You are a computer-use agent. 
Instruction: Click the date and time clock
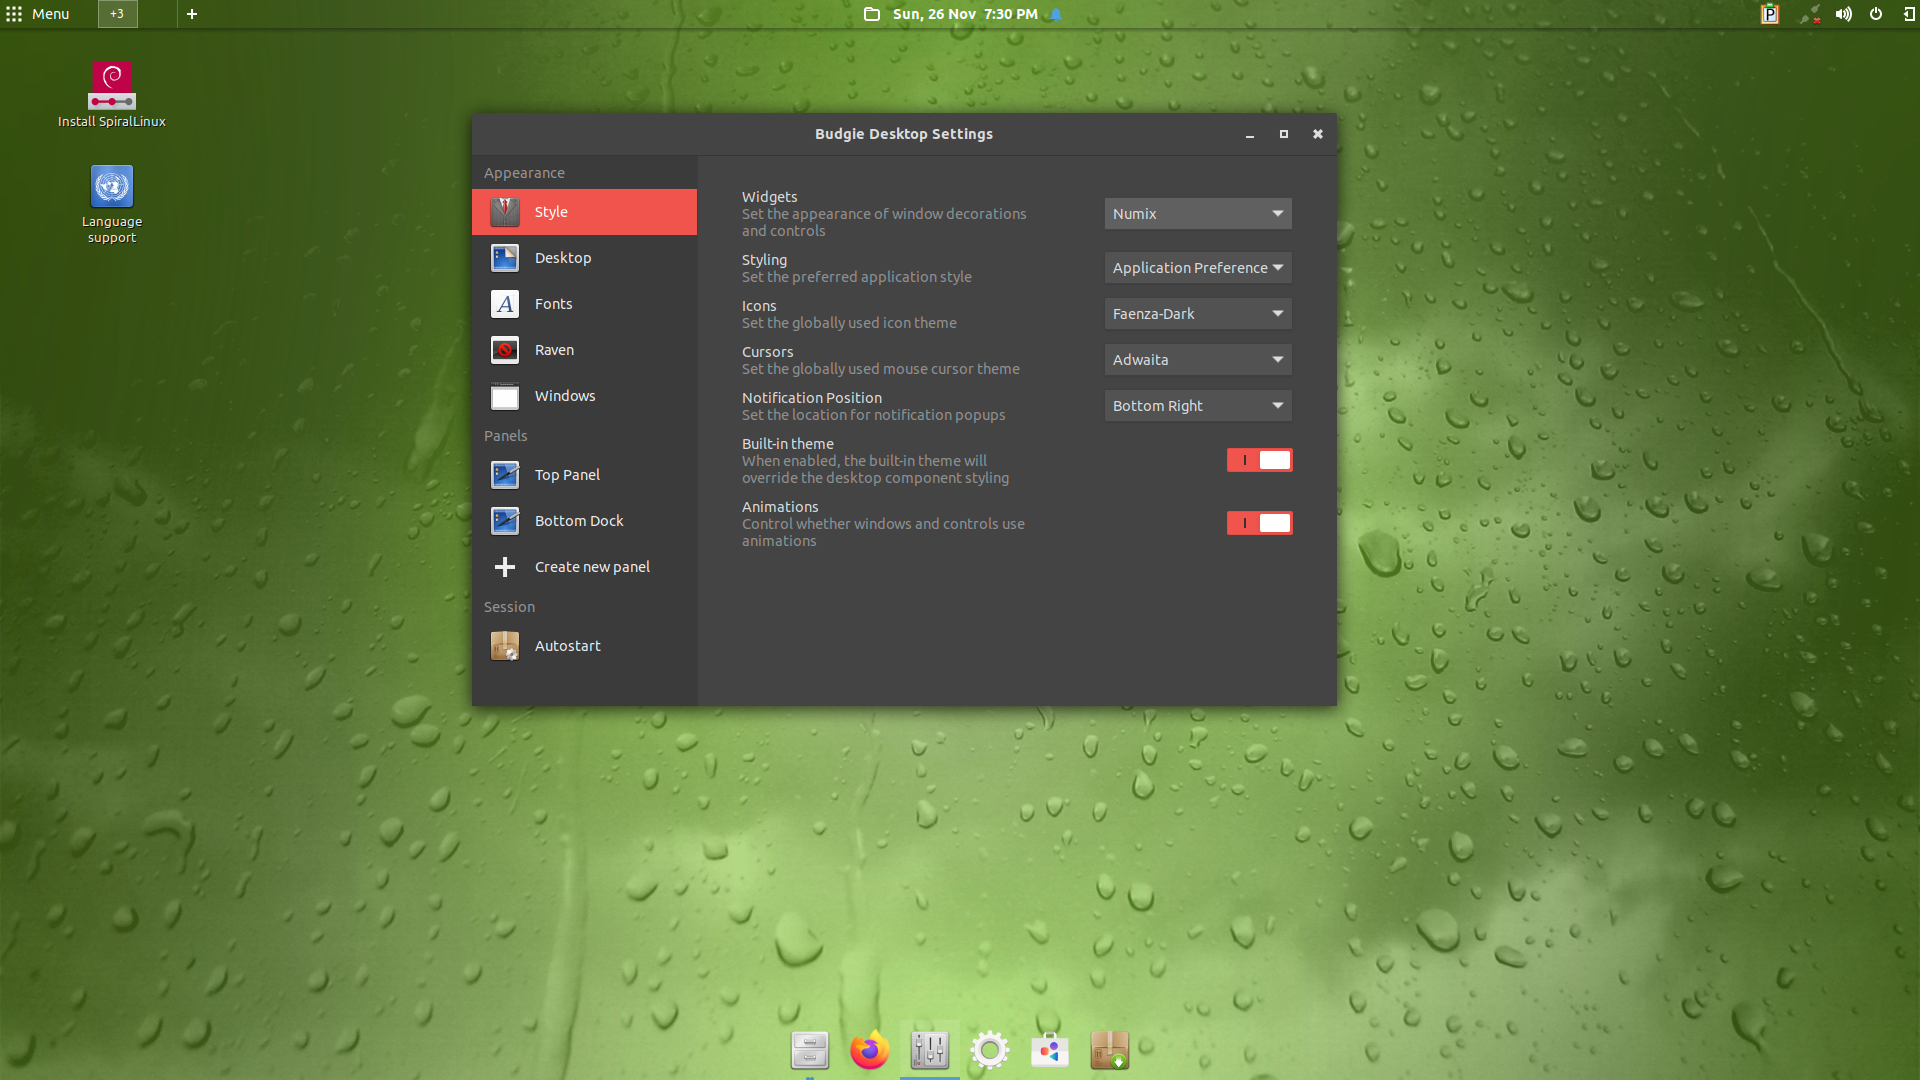(964, 14)
